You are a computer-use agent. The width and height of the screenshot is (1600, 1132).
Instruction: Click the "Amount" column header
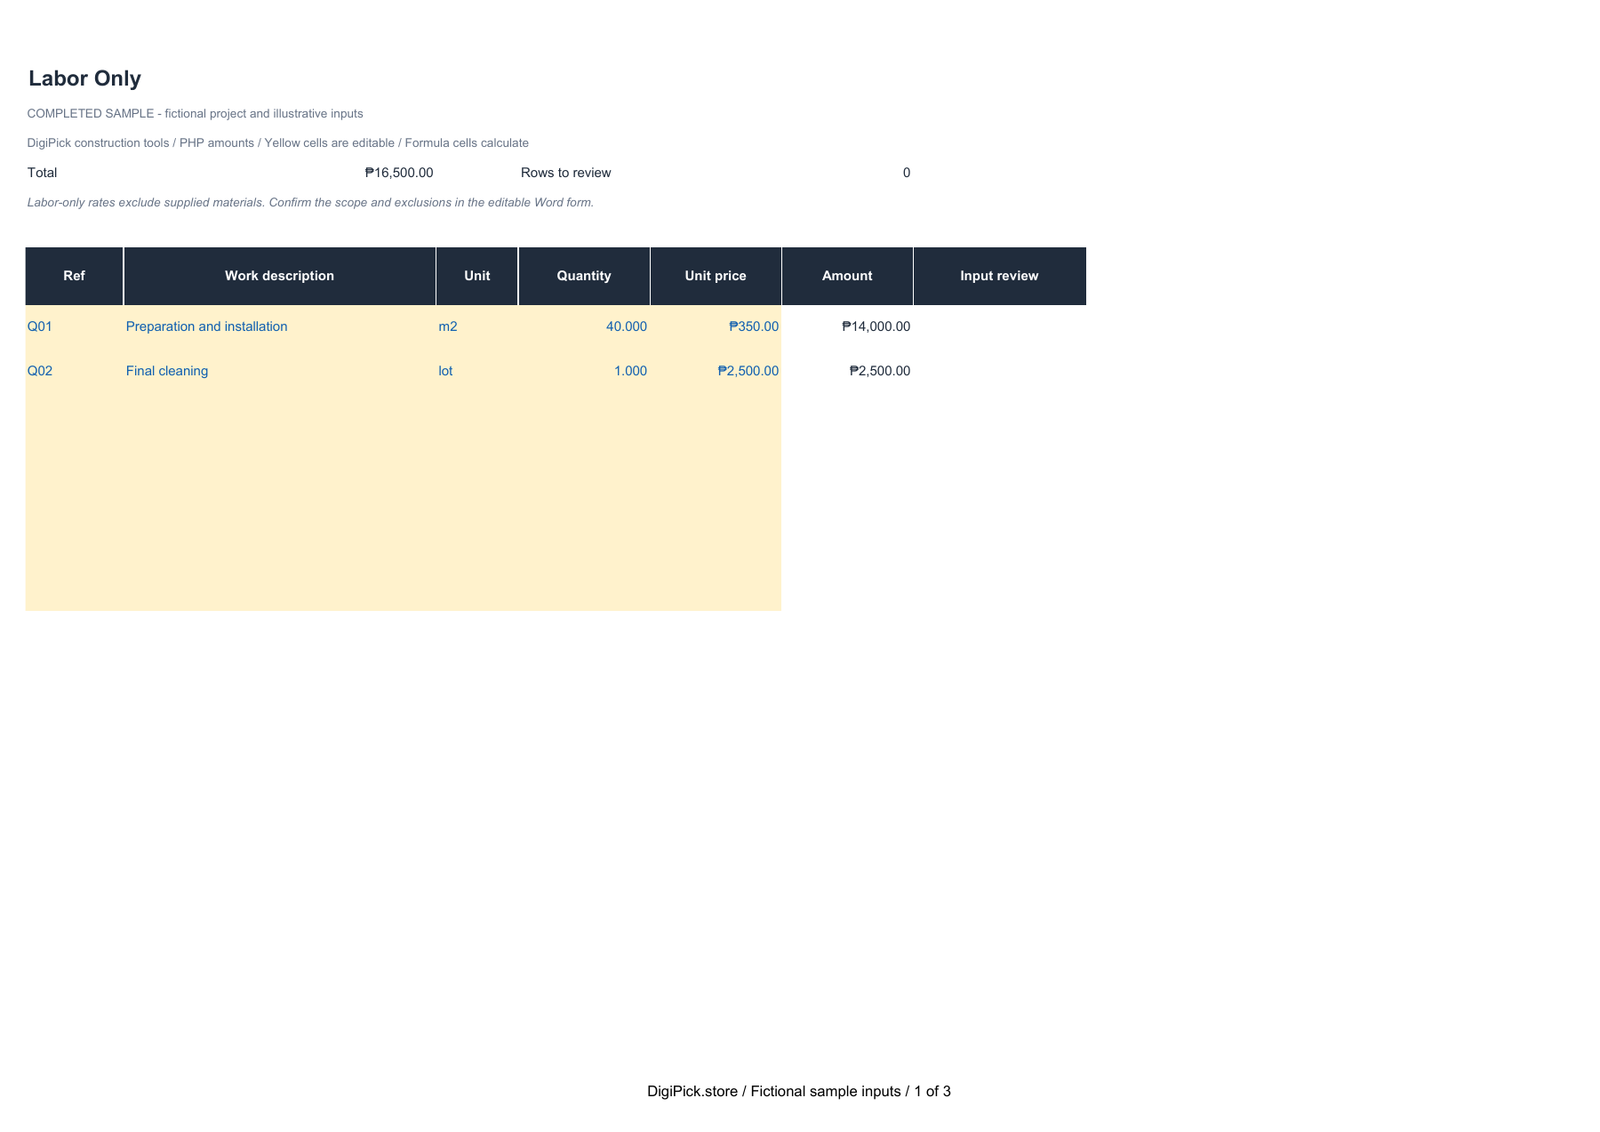[x=847, y=276]
